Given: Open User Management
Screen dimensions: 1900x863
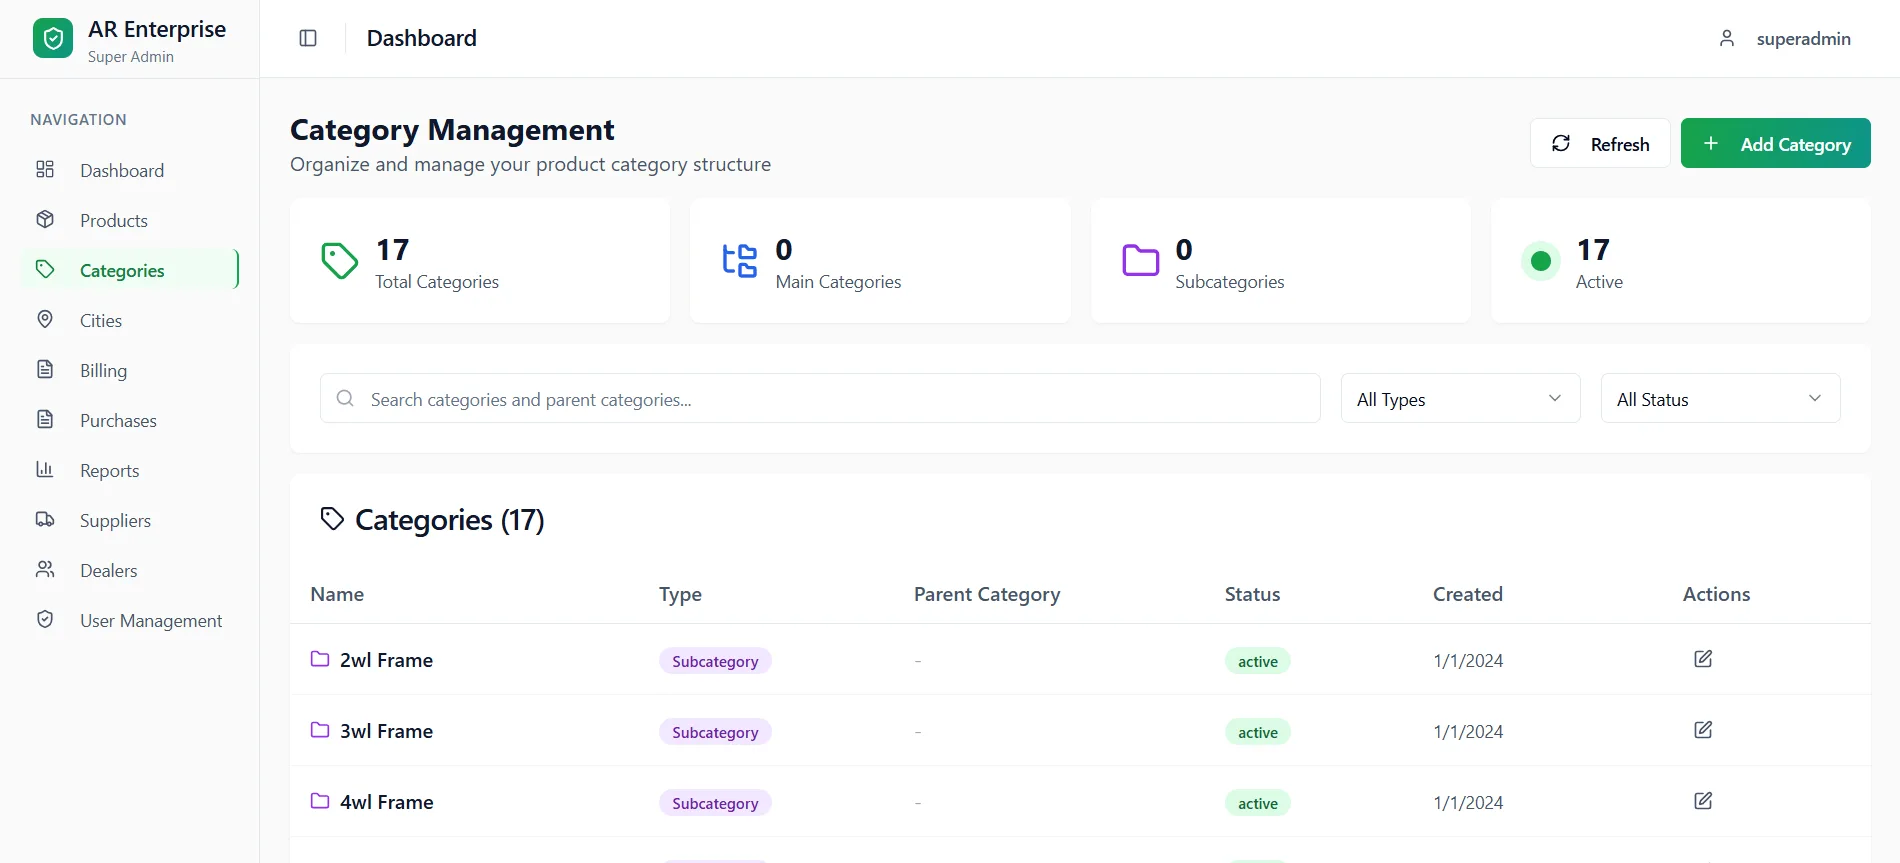Looking at the screenshot, I should coord(130,620).
